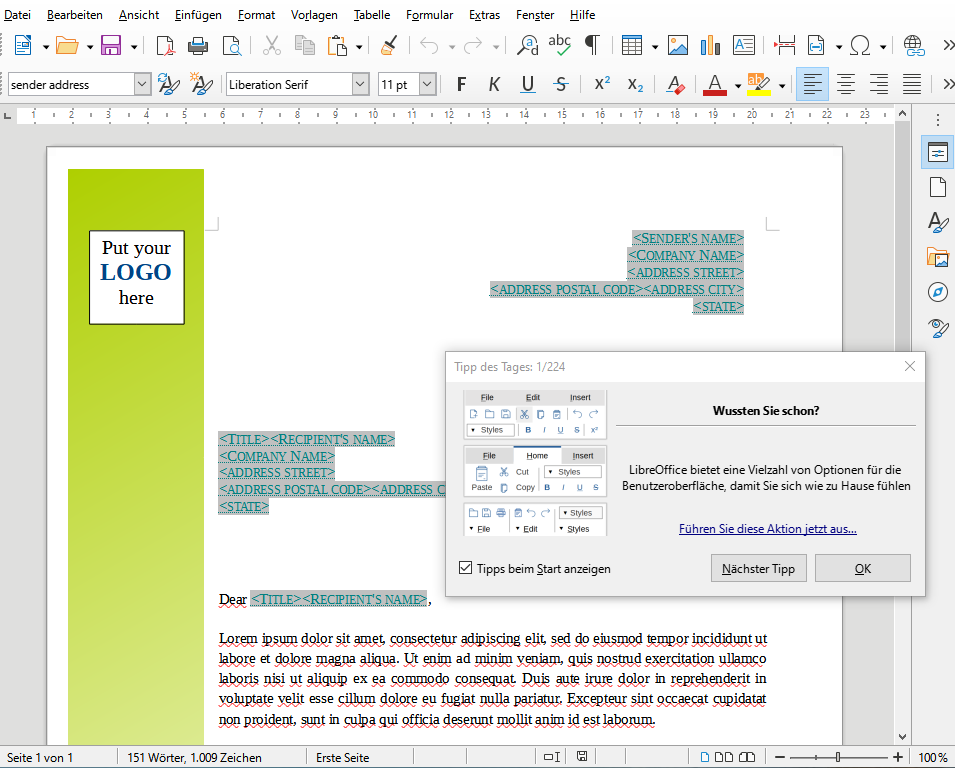Screen dimensions: 955x768
Task: Open the Bearbeiten menu
Action: point(75,15)
